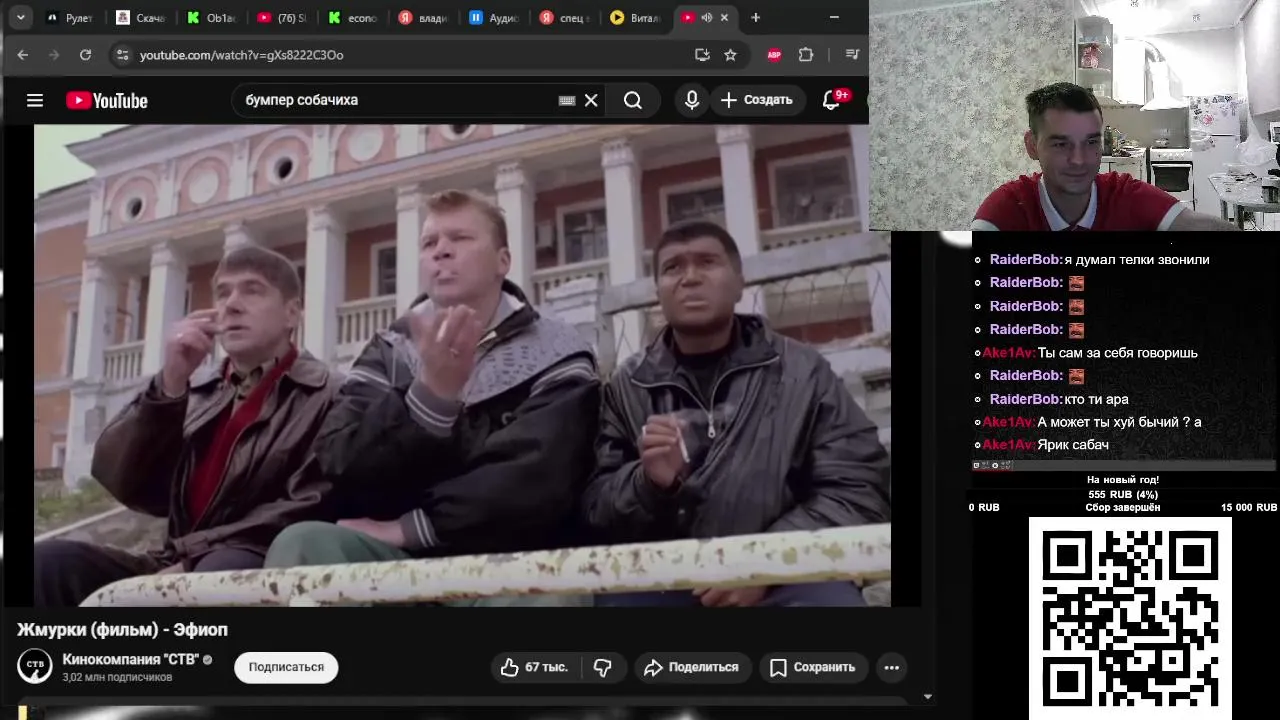Open Кинокомпания СТВ channel avatar
This screenshot has height=720, width=1280.
35,666
